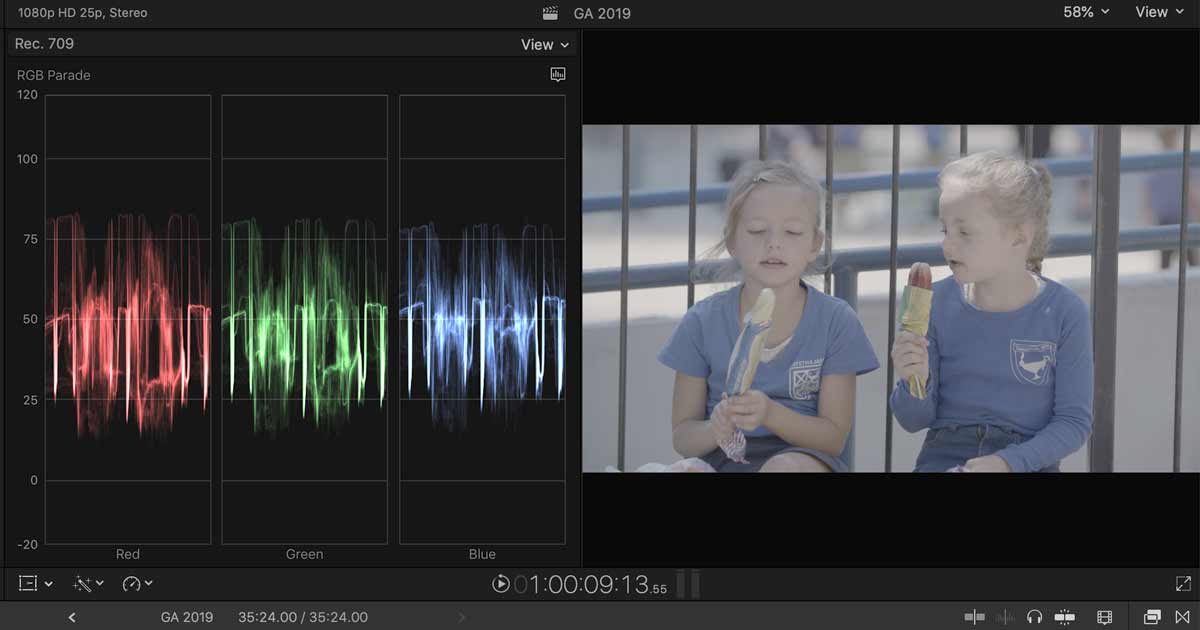Click the play button beside the timecode
The height and width of the screenshot is (630, 1200).
click(x=501, y=584)
